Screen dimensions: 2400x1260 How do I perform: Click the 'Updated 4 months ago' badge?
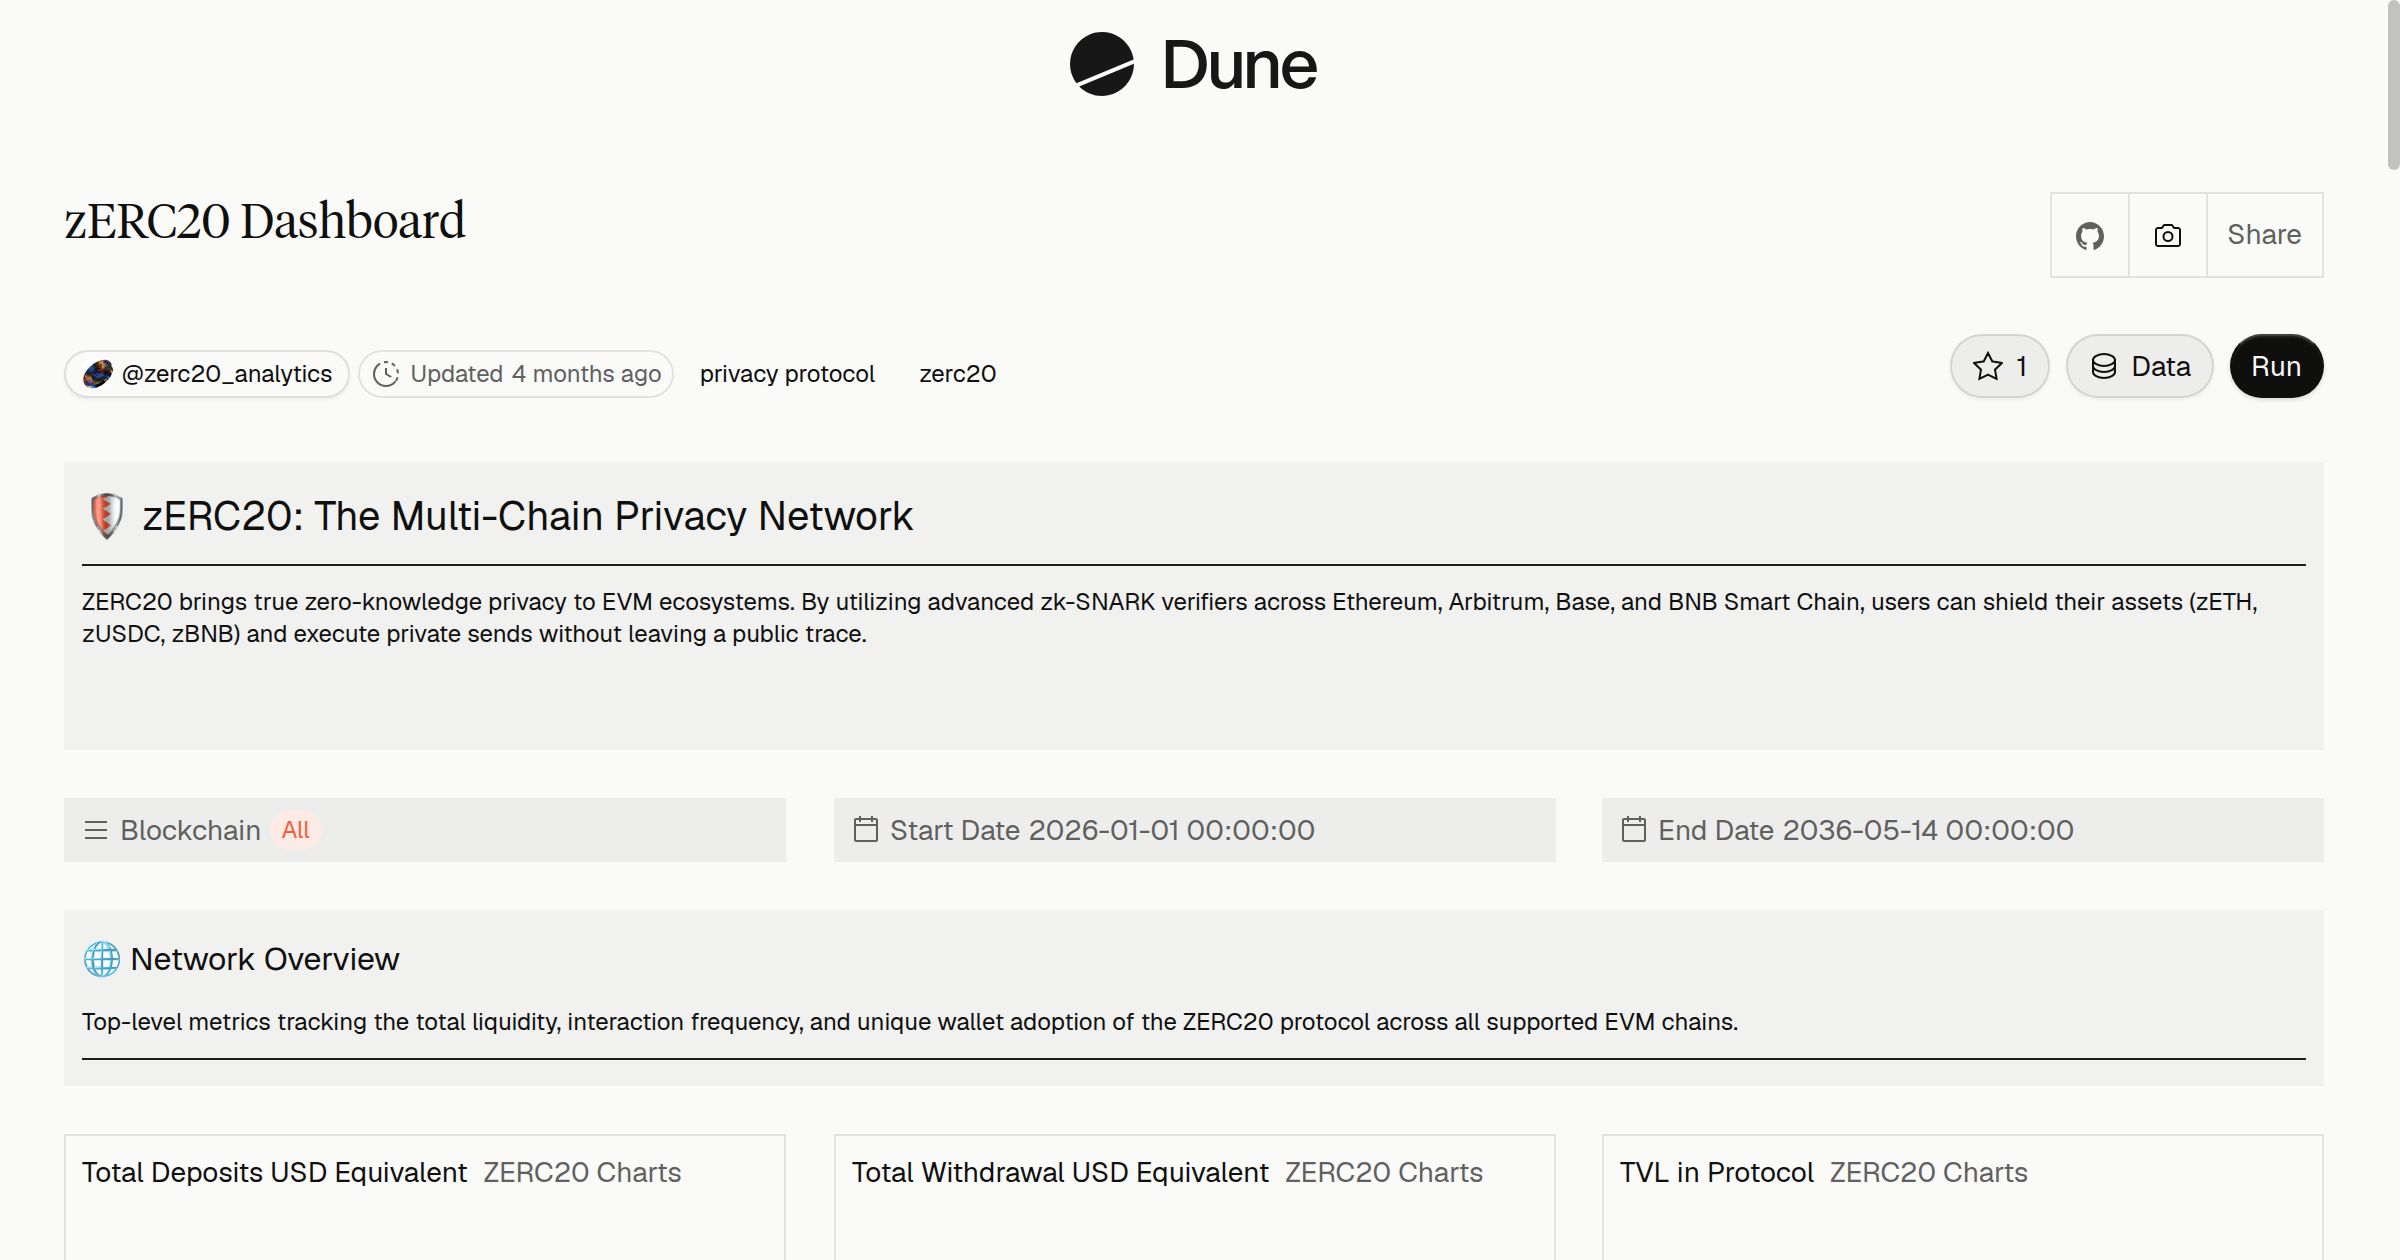point(516,374)
